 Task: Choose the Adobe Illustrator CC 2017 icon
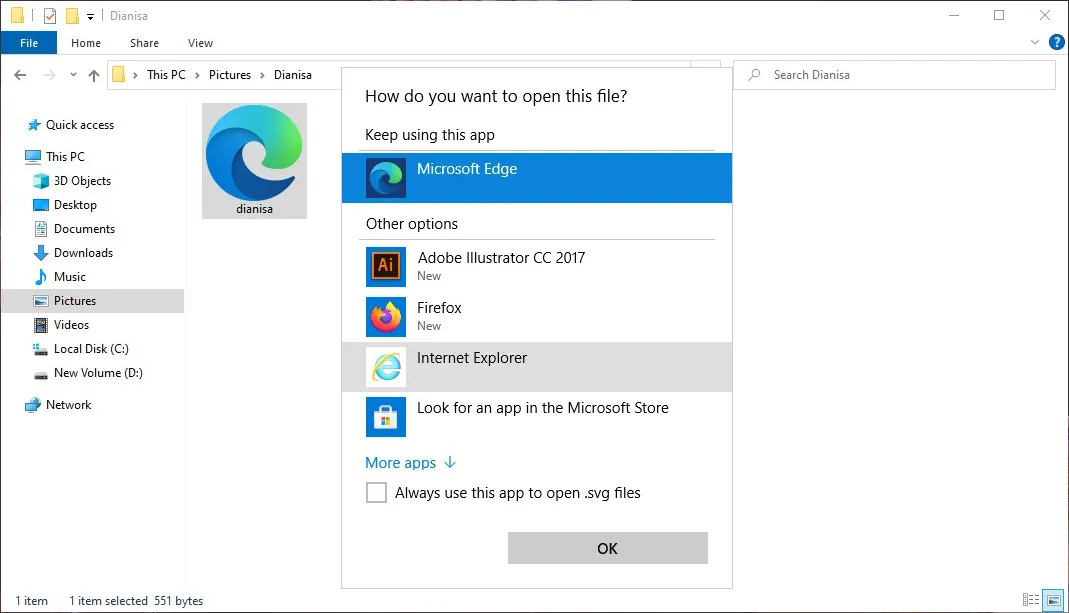pyautogui.click(x=385, y=266)
